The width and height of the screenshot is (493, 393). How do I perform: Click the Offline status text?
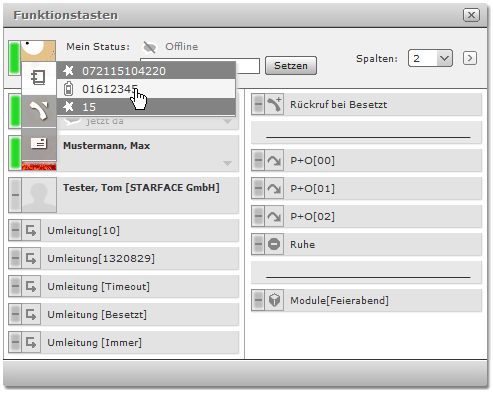coord(182,47)
